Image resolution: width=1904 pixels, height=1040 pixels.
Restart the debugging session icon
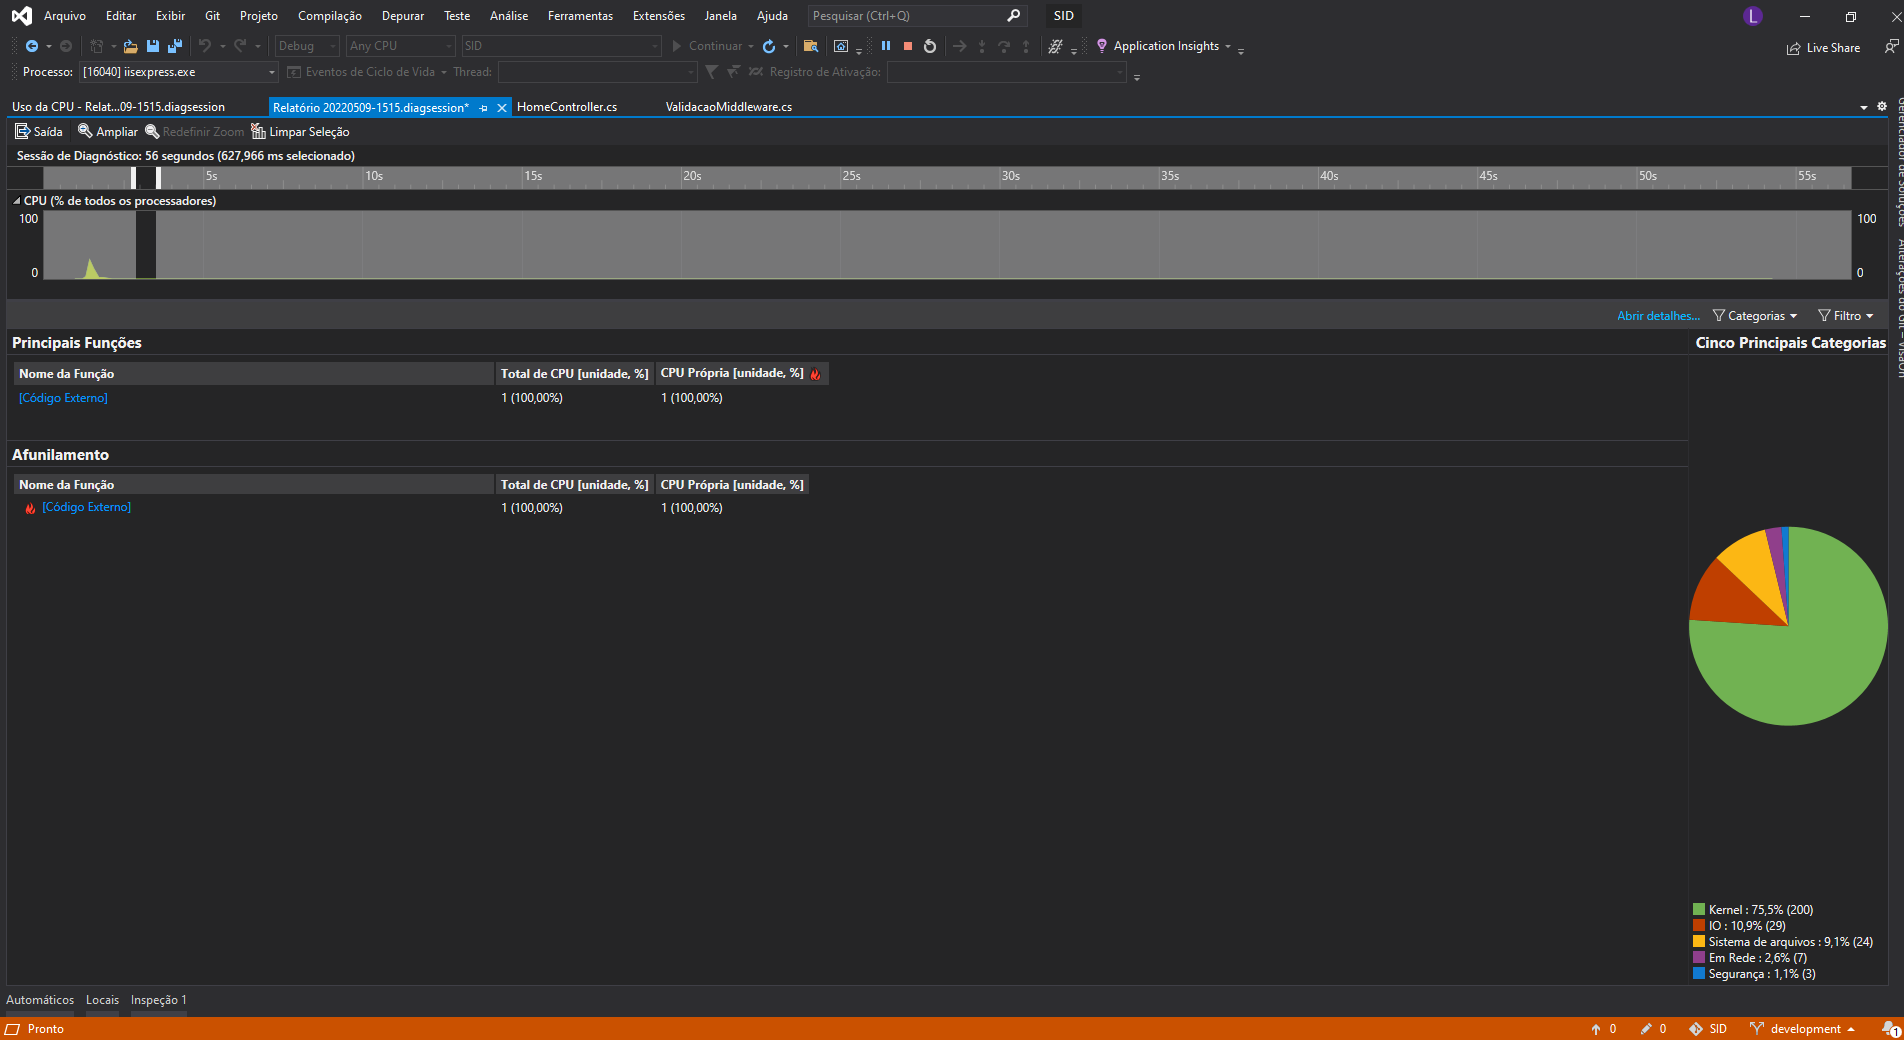point(930,46)
